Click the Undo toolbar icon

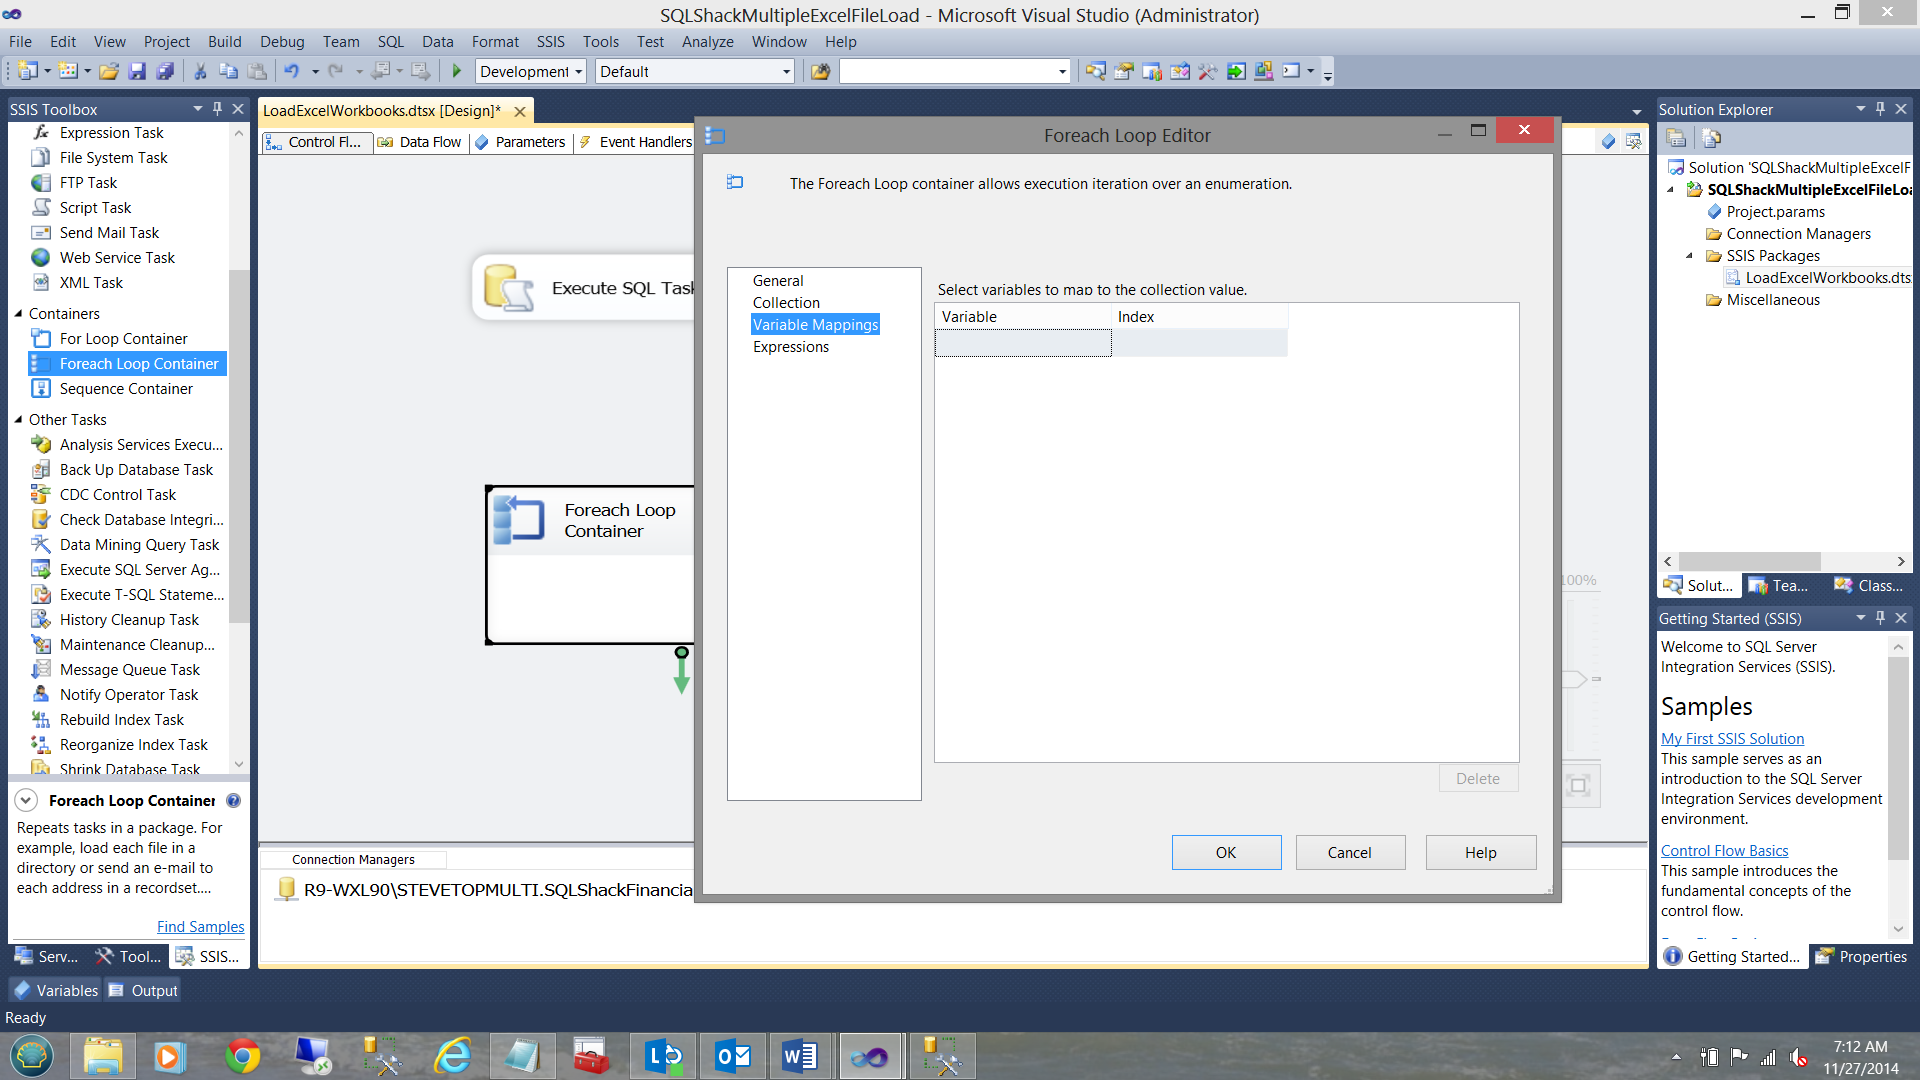coord(291,71)
